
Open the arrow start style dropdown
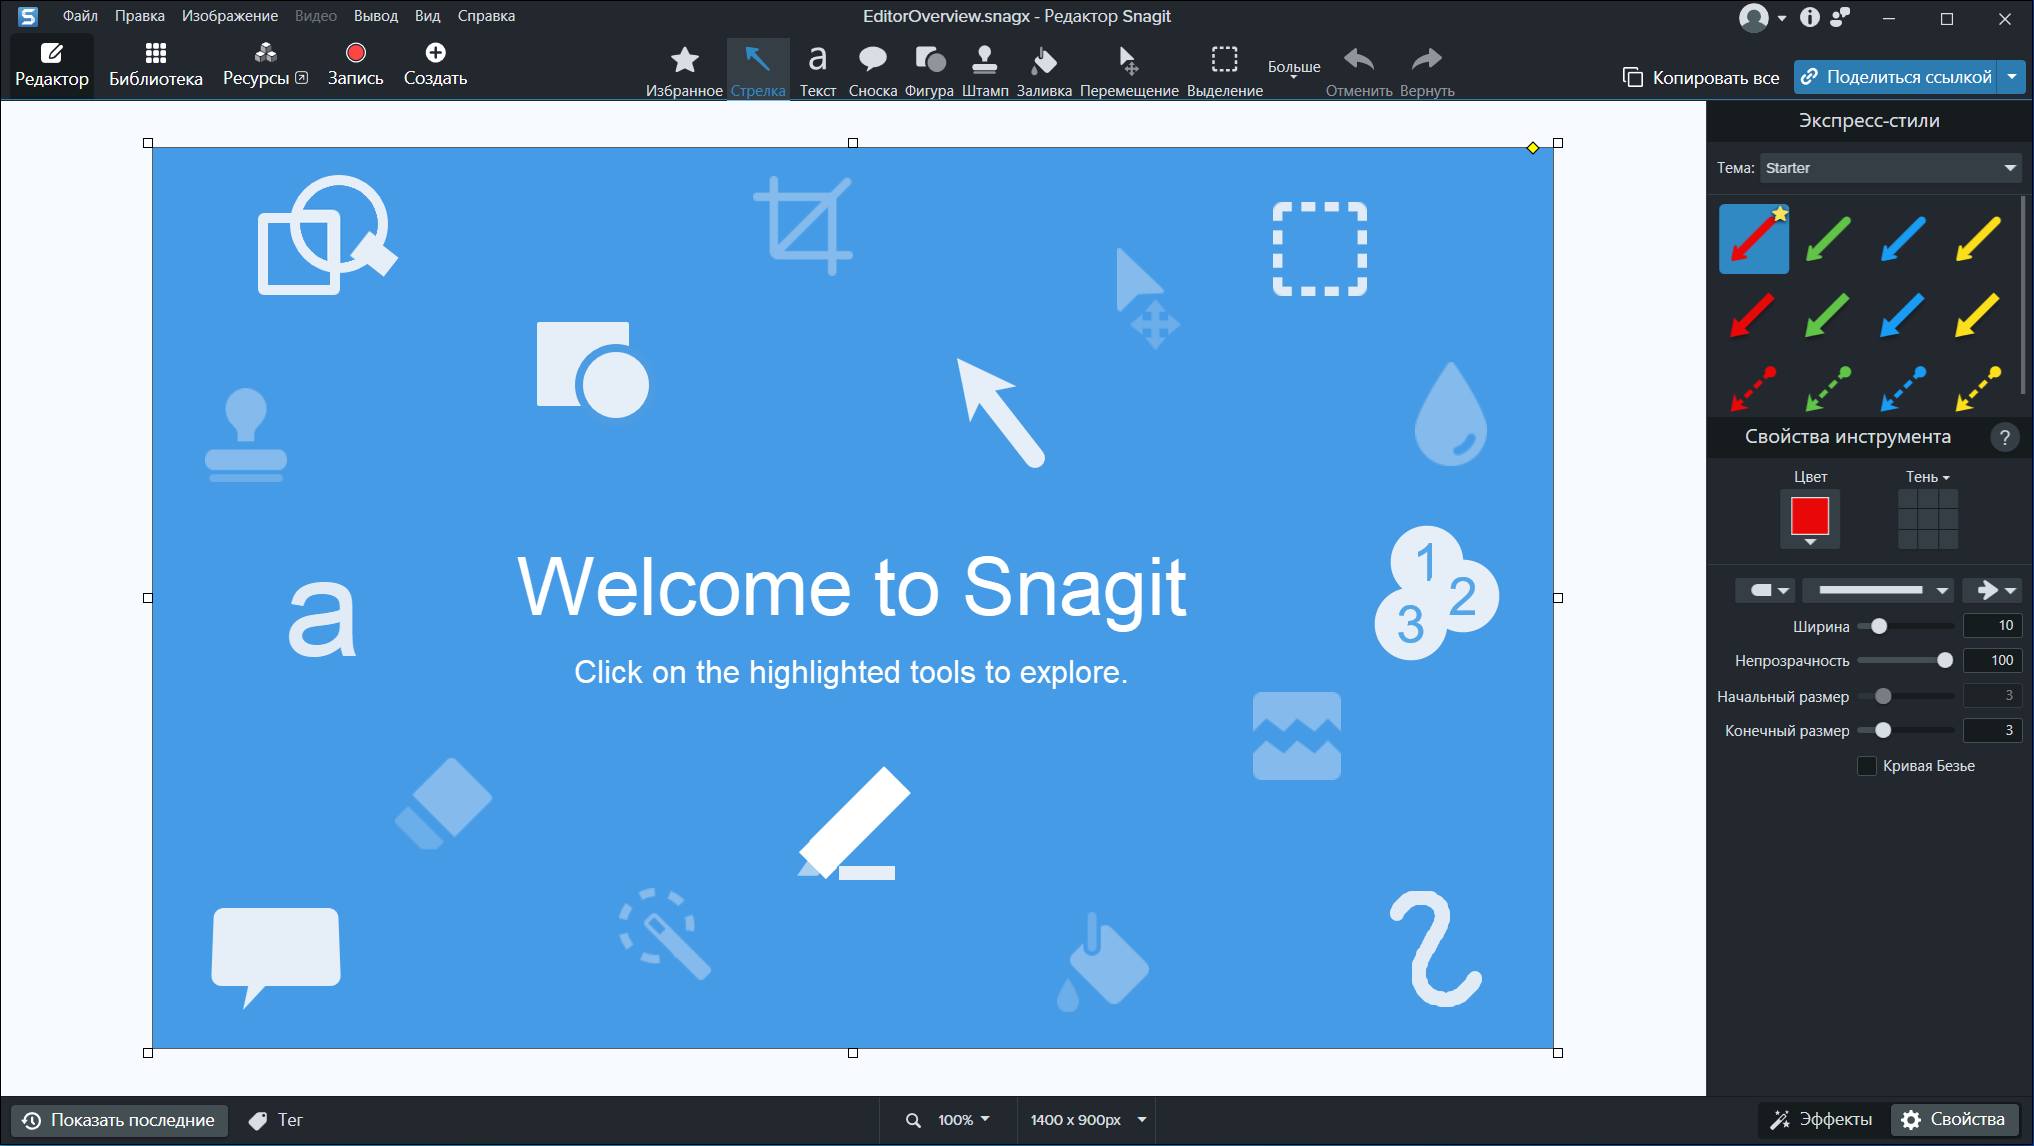[1765, 591]
